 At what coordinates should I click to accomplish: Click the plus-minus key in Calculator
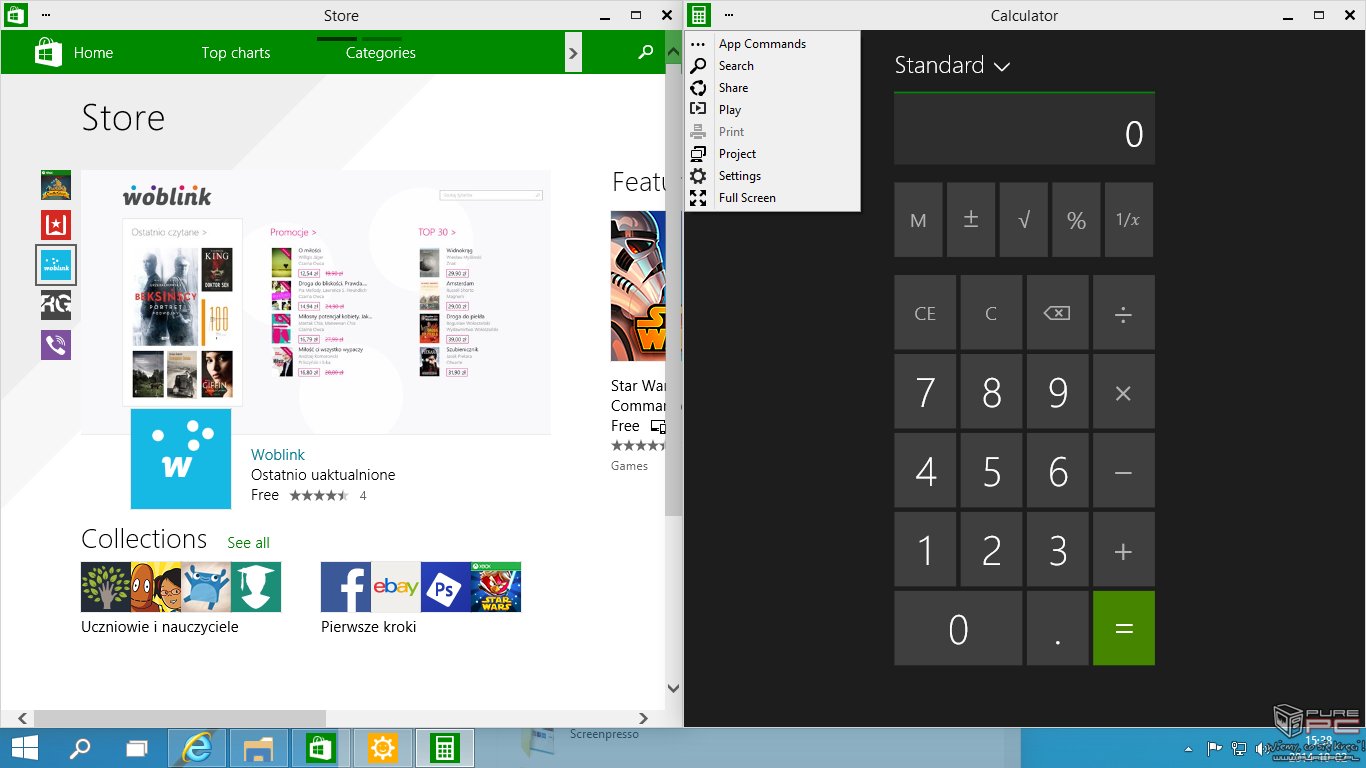(971, 220)
